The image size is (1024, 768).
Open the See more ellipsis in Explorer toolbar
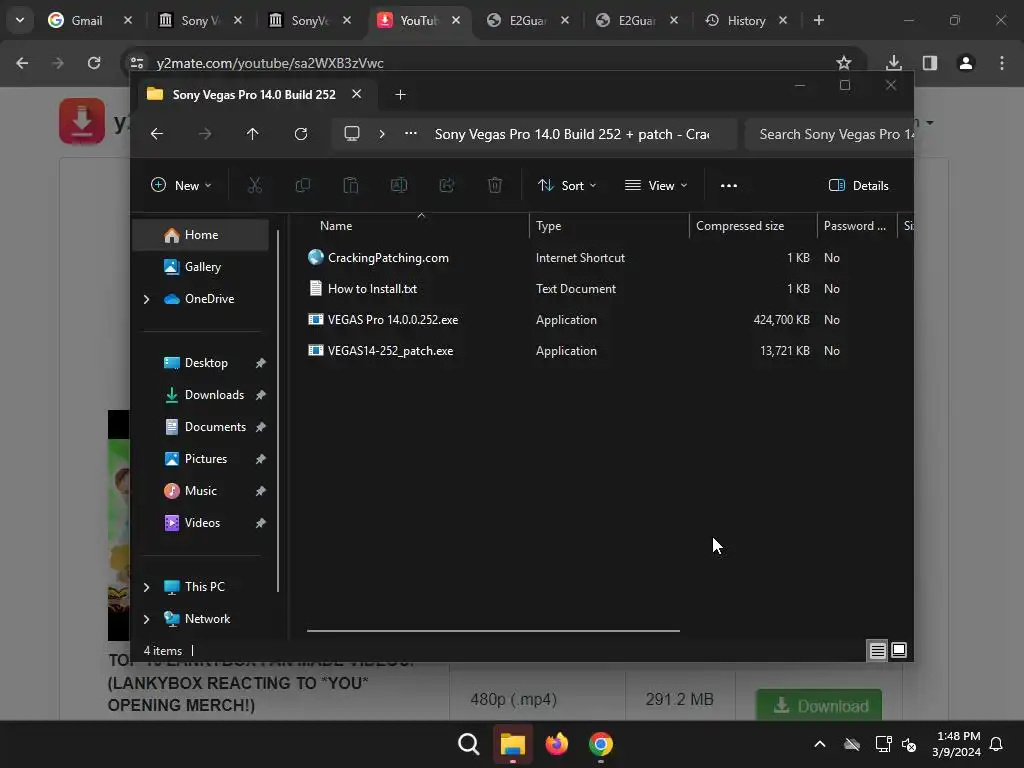(x=729, y=185)
